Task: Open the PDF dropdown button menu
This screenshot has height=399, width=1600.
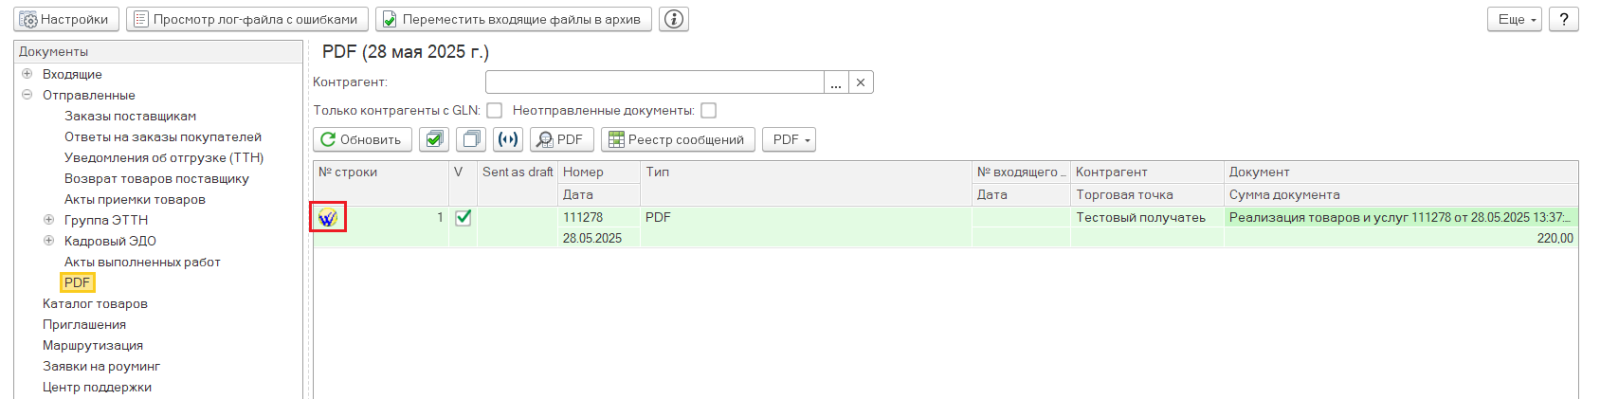Action: [x=790, y=140]
